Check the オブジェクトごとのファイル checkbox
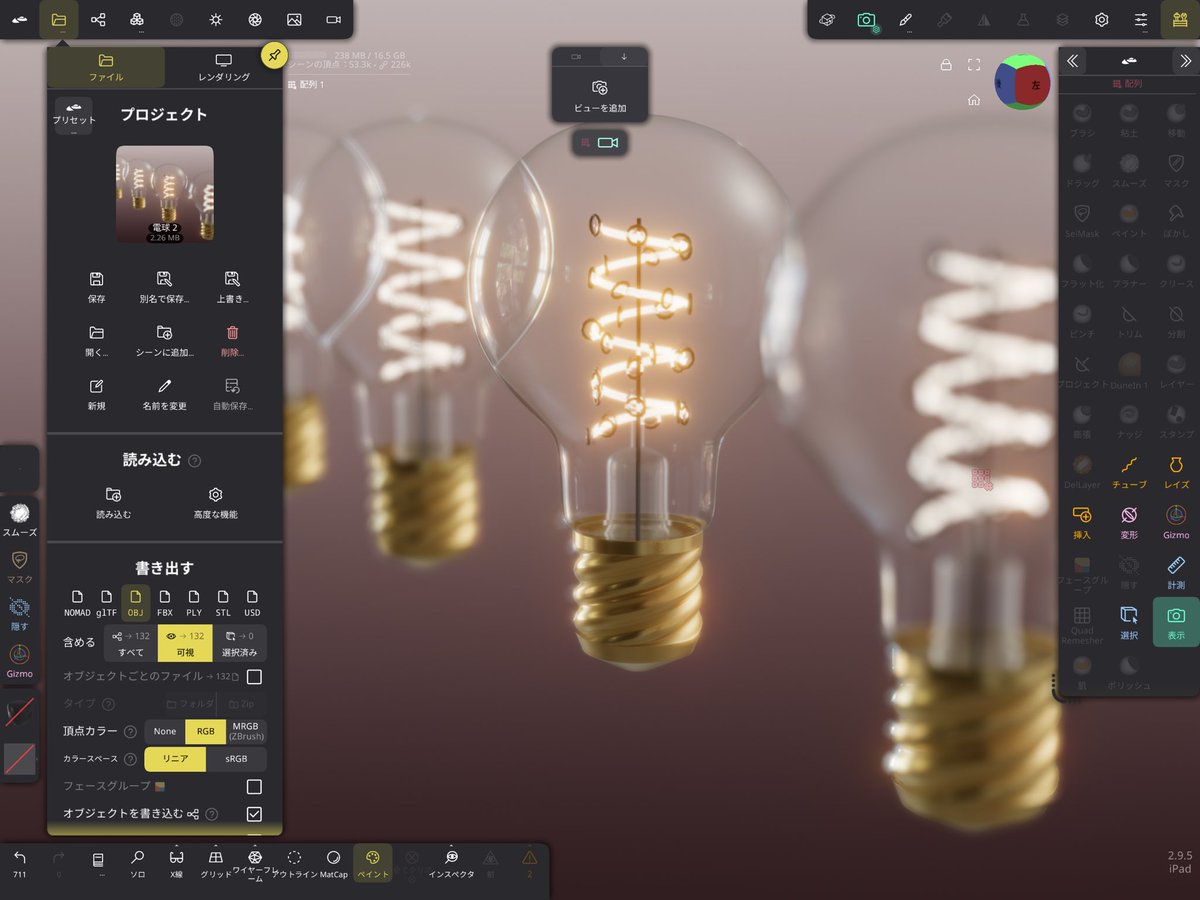The height and width of the screenshot is (900, 1200). 254,677
